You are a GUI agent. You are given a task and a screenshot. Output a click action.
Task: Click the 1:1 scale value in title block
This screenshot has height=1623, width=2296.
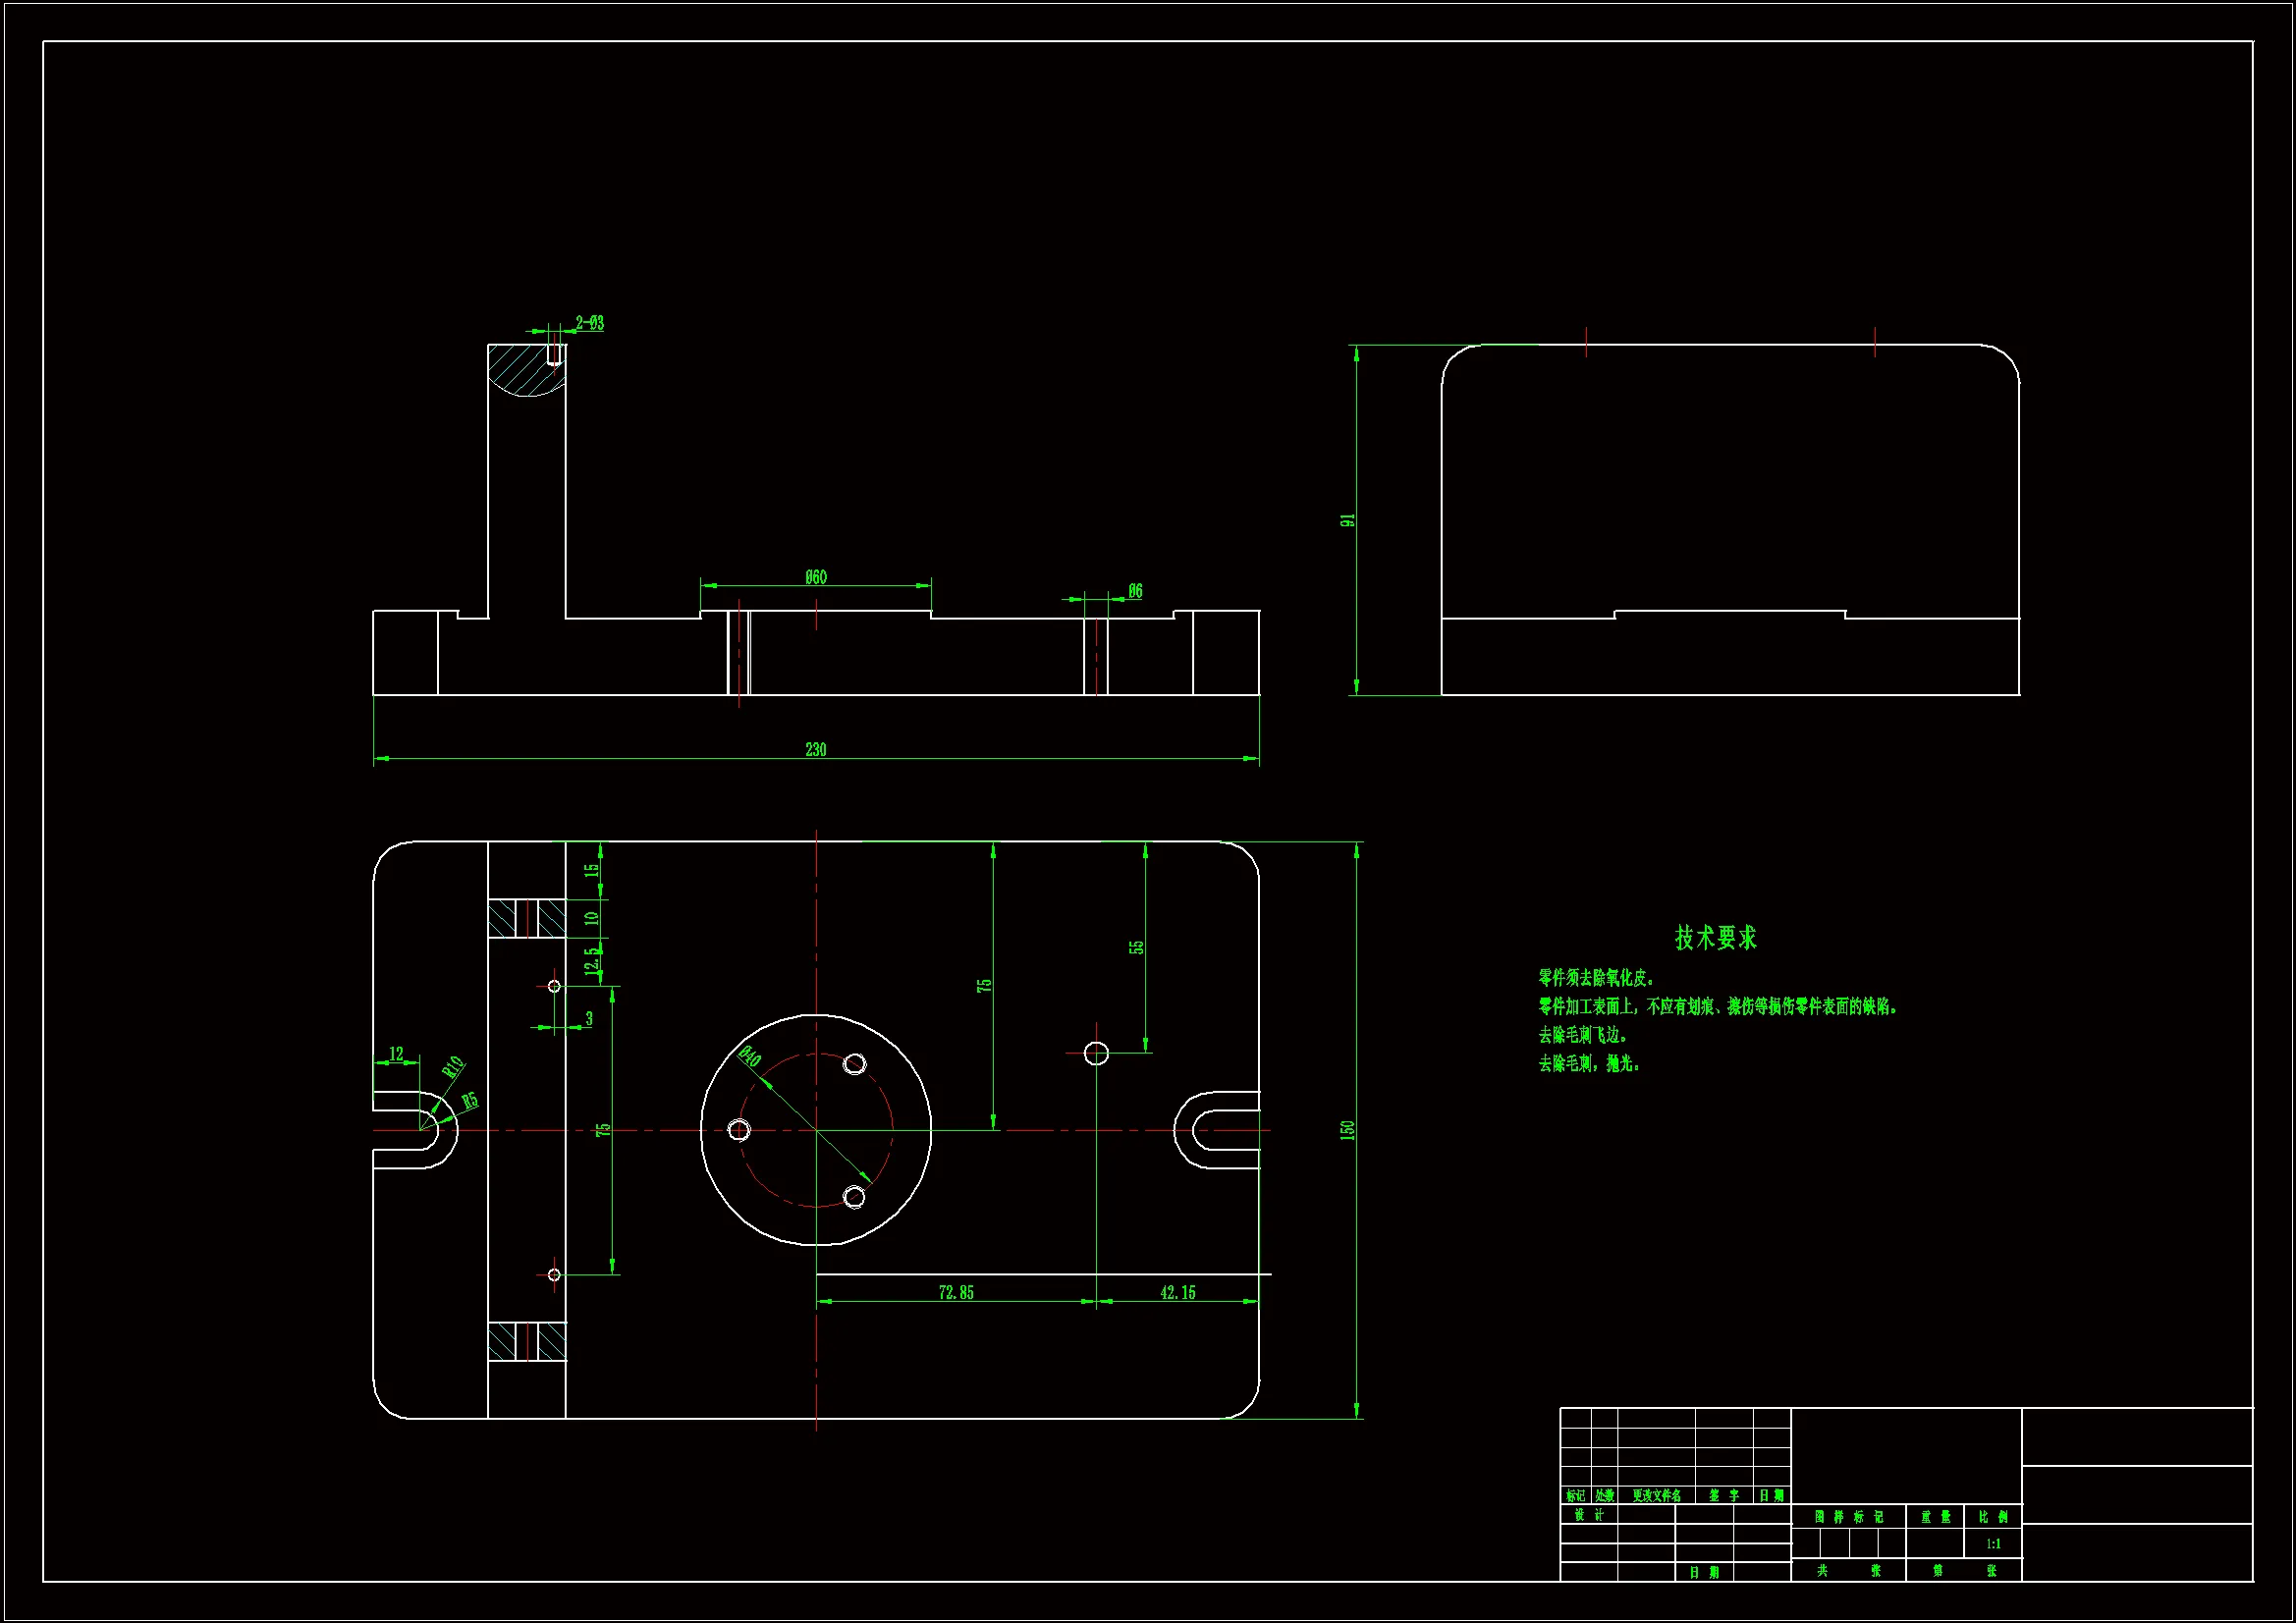pyautogui.click(x=1993, y=1543)
